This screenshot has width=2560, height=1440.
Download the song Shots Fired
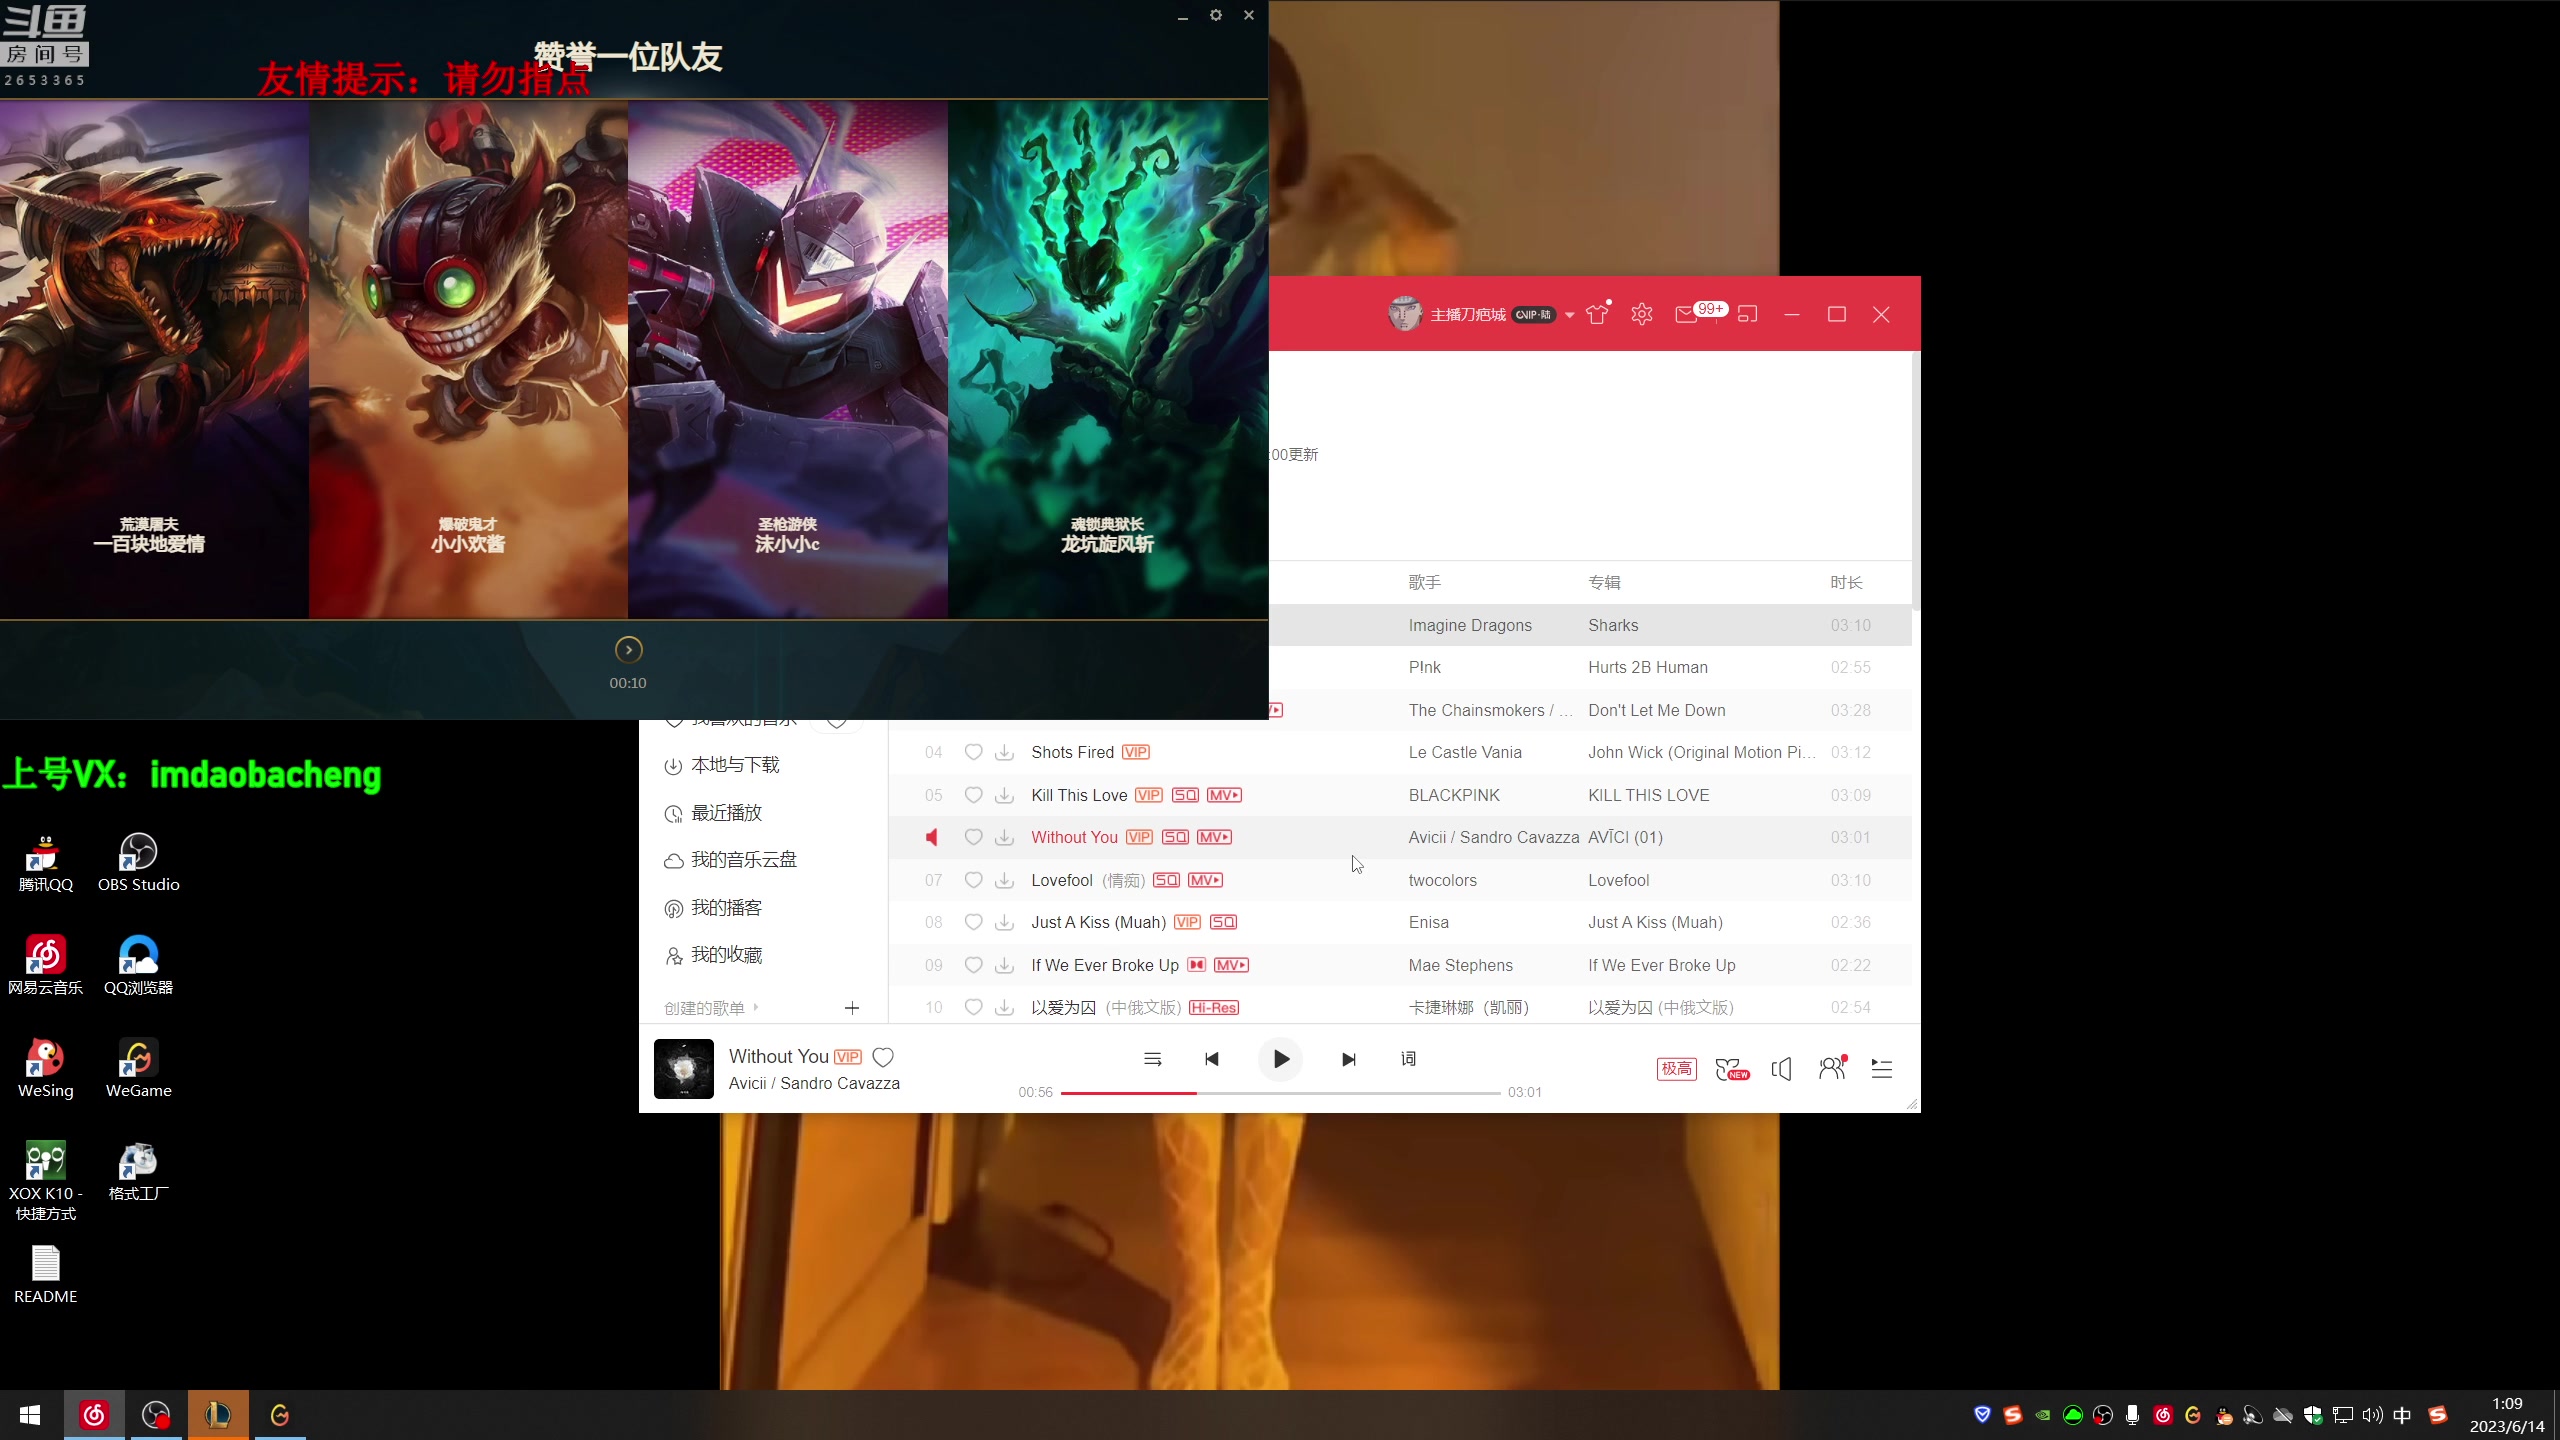[1005, 752]
